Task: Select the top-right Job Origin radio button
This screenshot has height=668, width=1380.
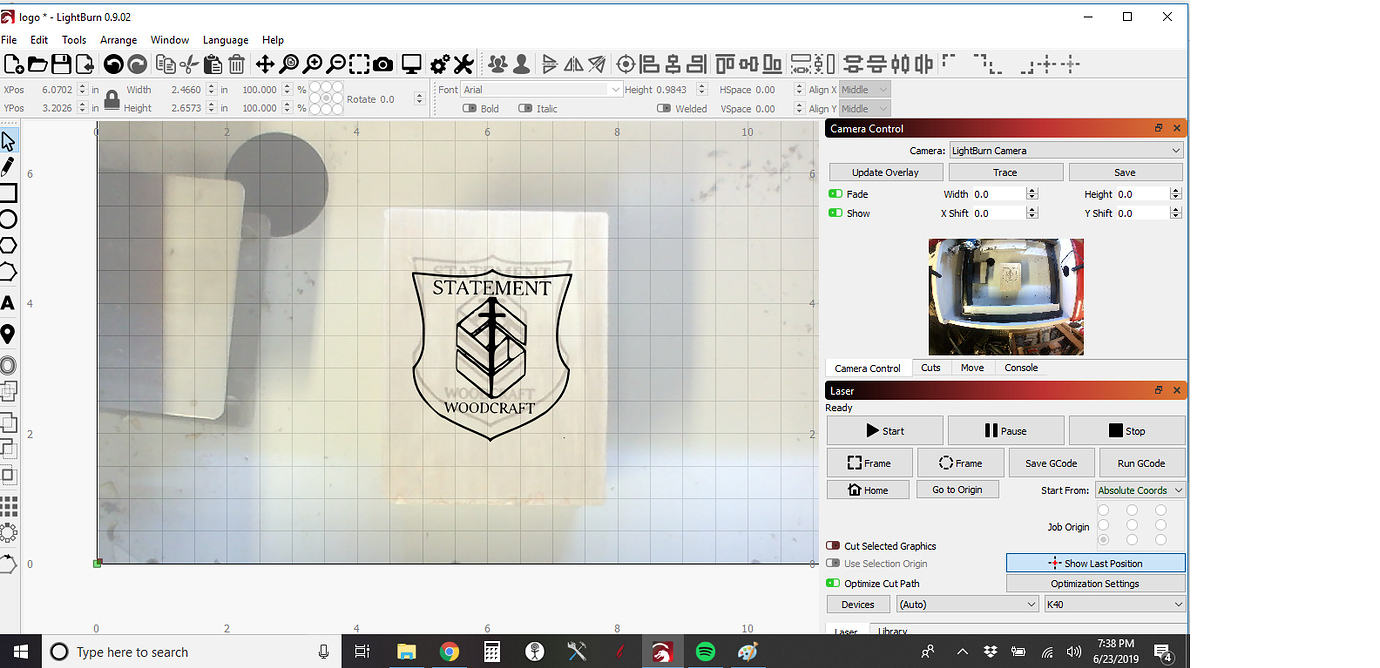Action: click(x=1161, y=510)
